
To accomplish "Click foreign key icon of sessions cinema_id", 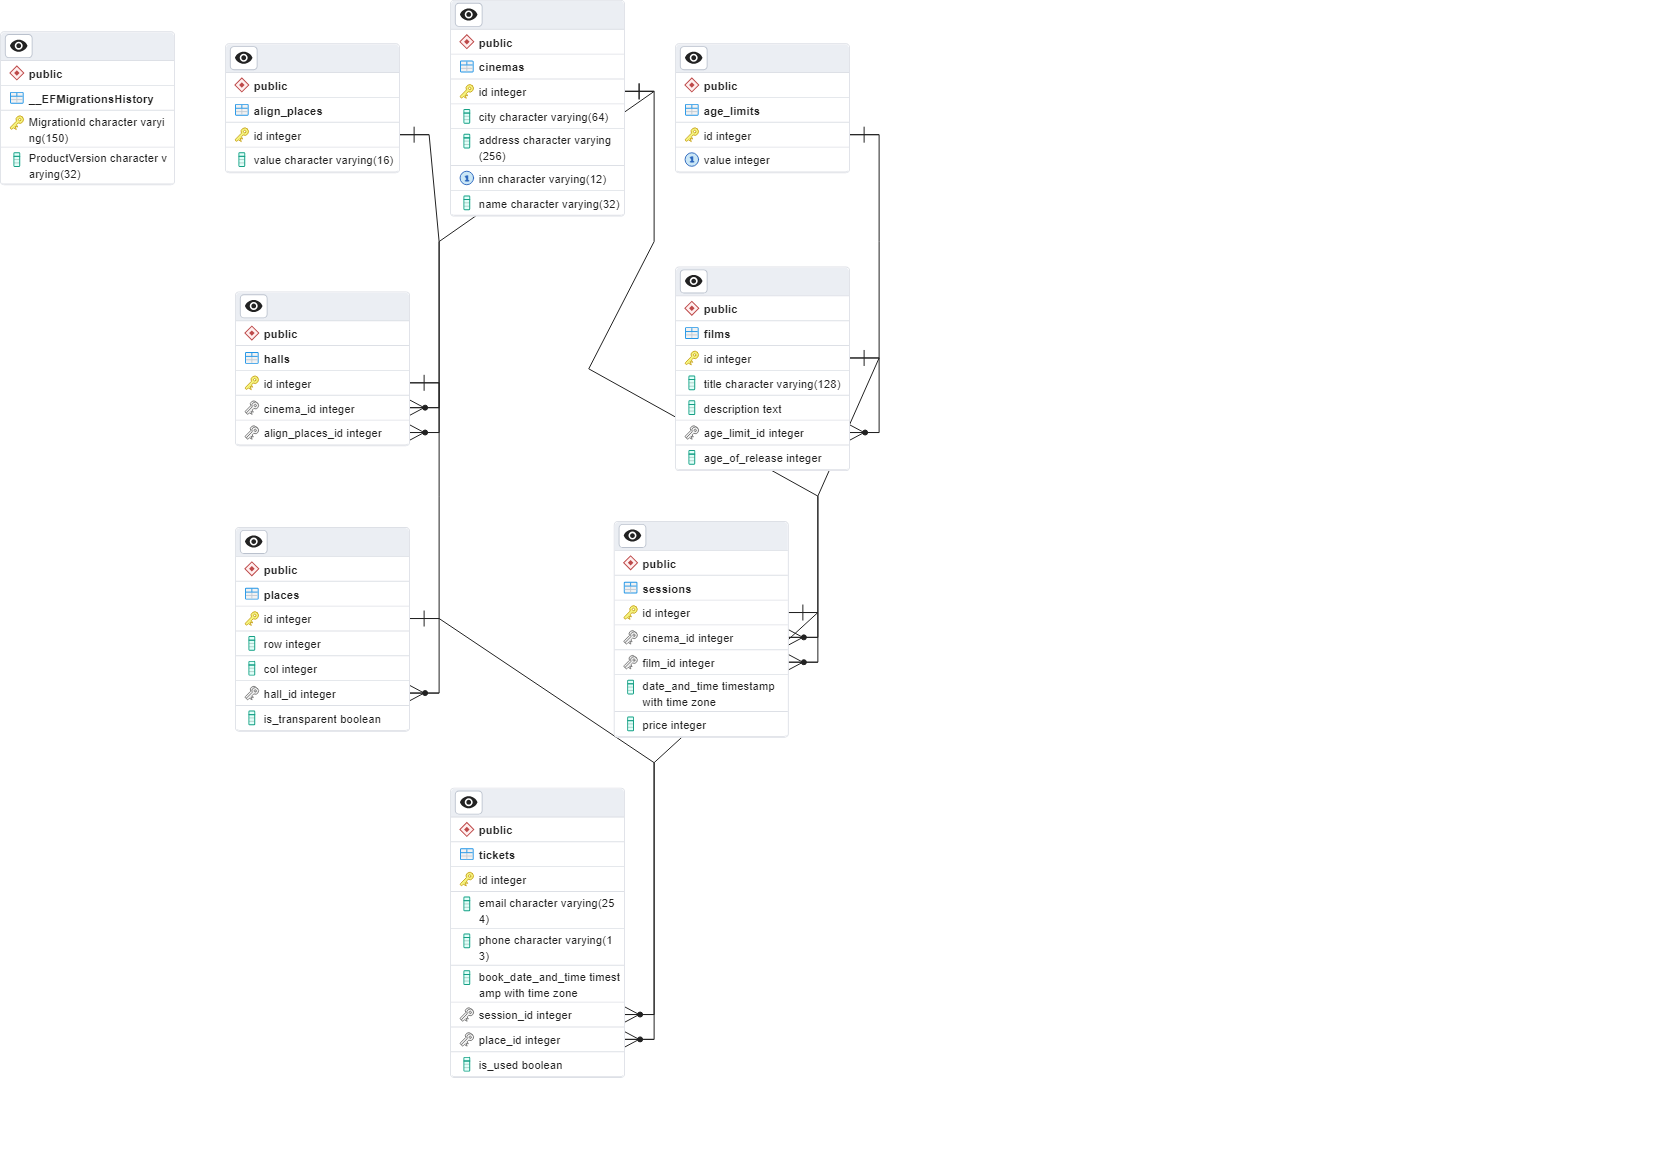I will pos(630,638).
